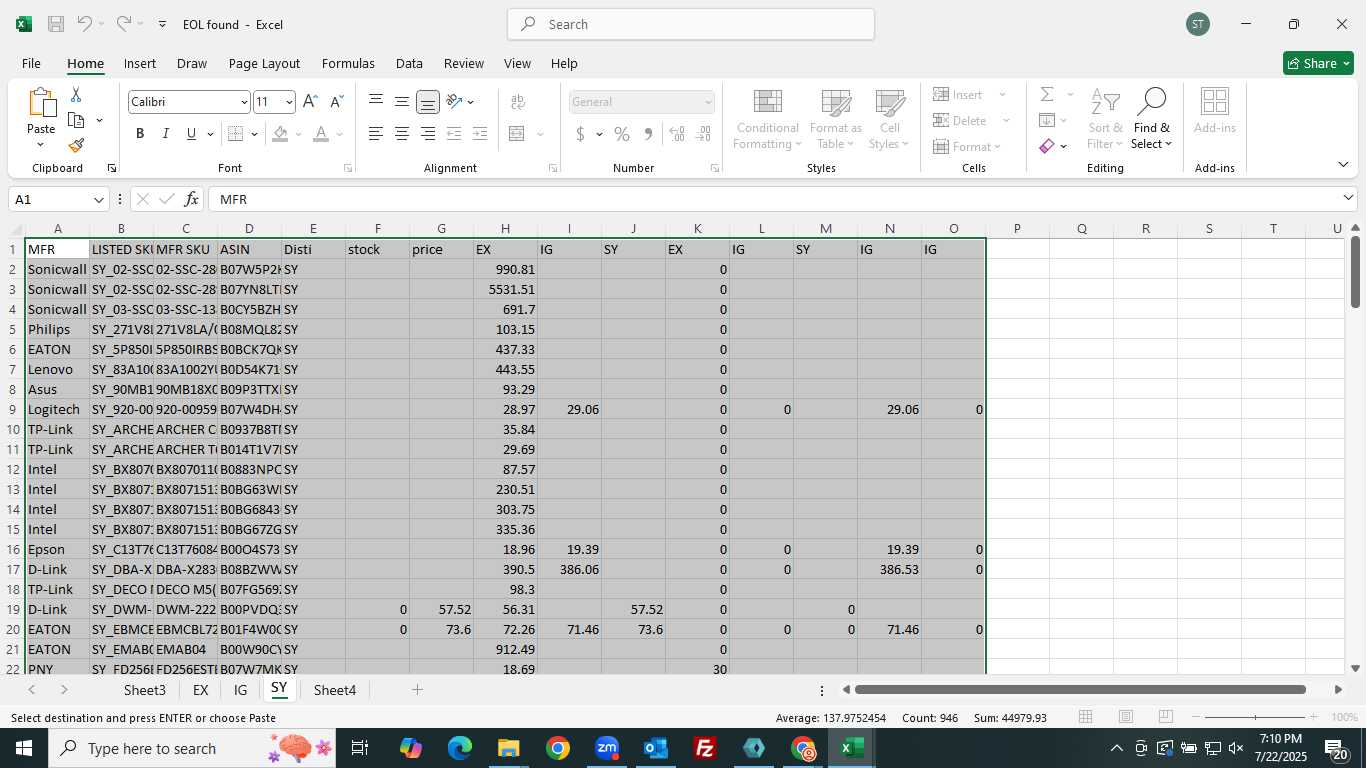Click the vertical scrollbar thumb
This screenshot has width=1366, height=768.
(x=1355, y=271)
